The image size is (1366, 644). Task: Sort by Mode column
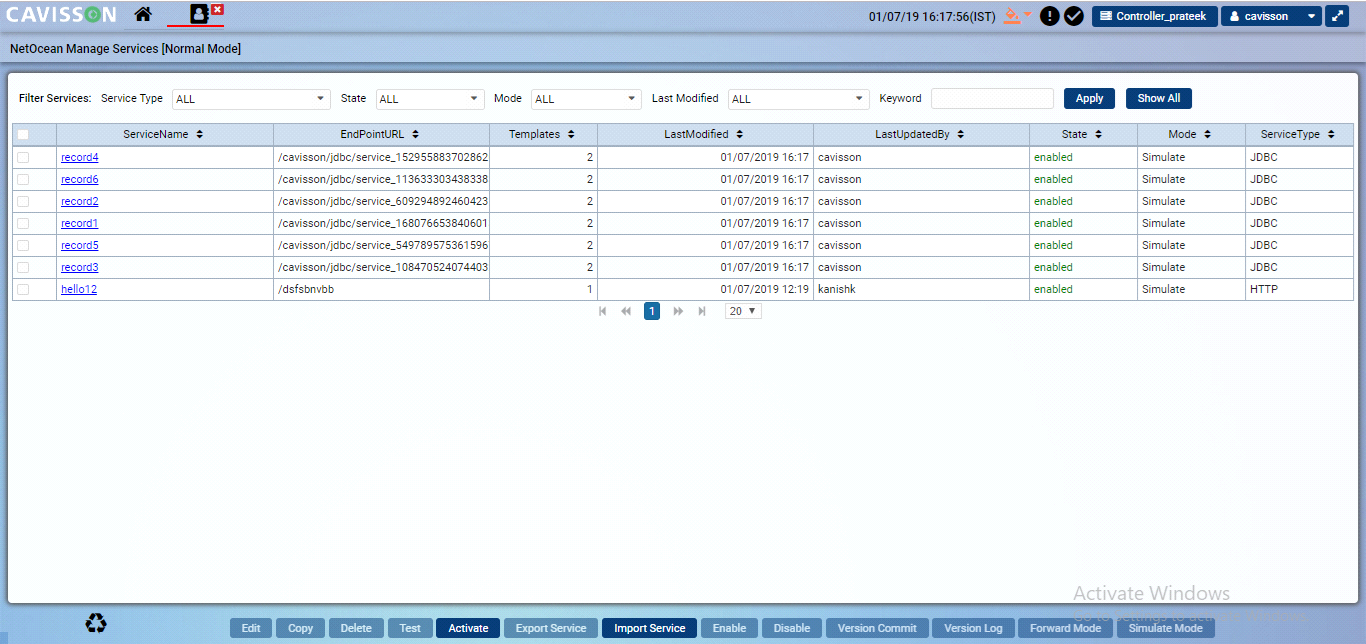(1207, 135)
